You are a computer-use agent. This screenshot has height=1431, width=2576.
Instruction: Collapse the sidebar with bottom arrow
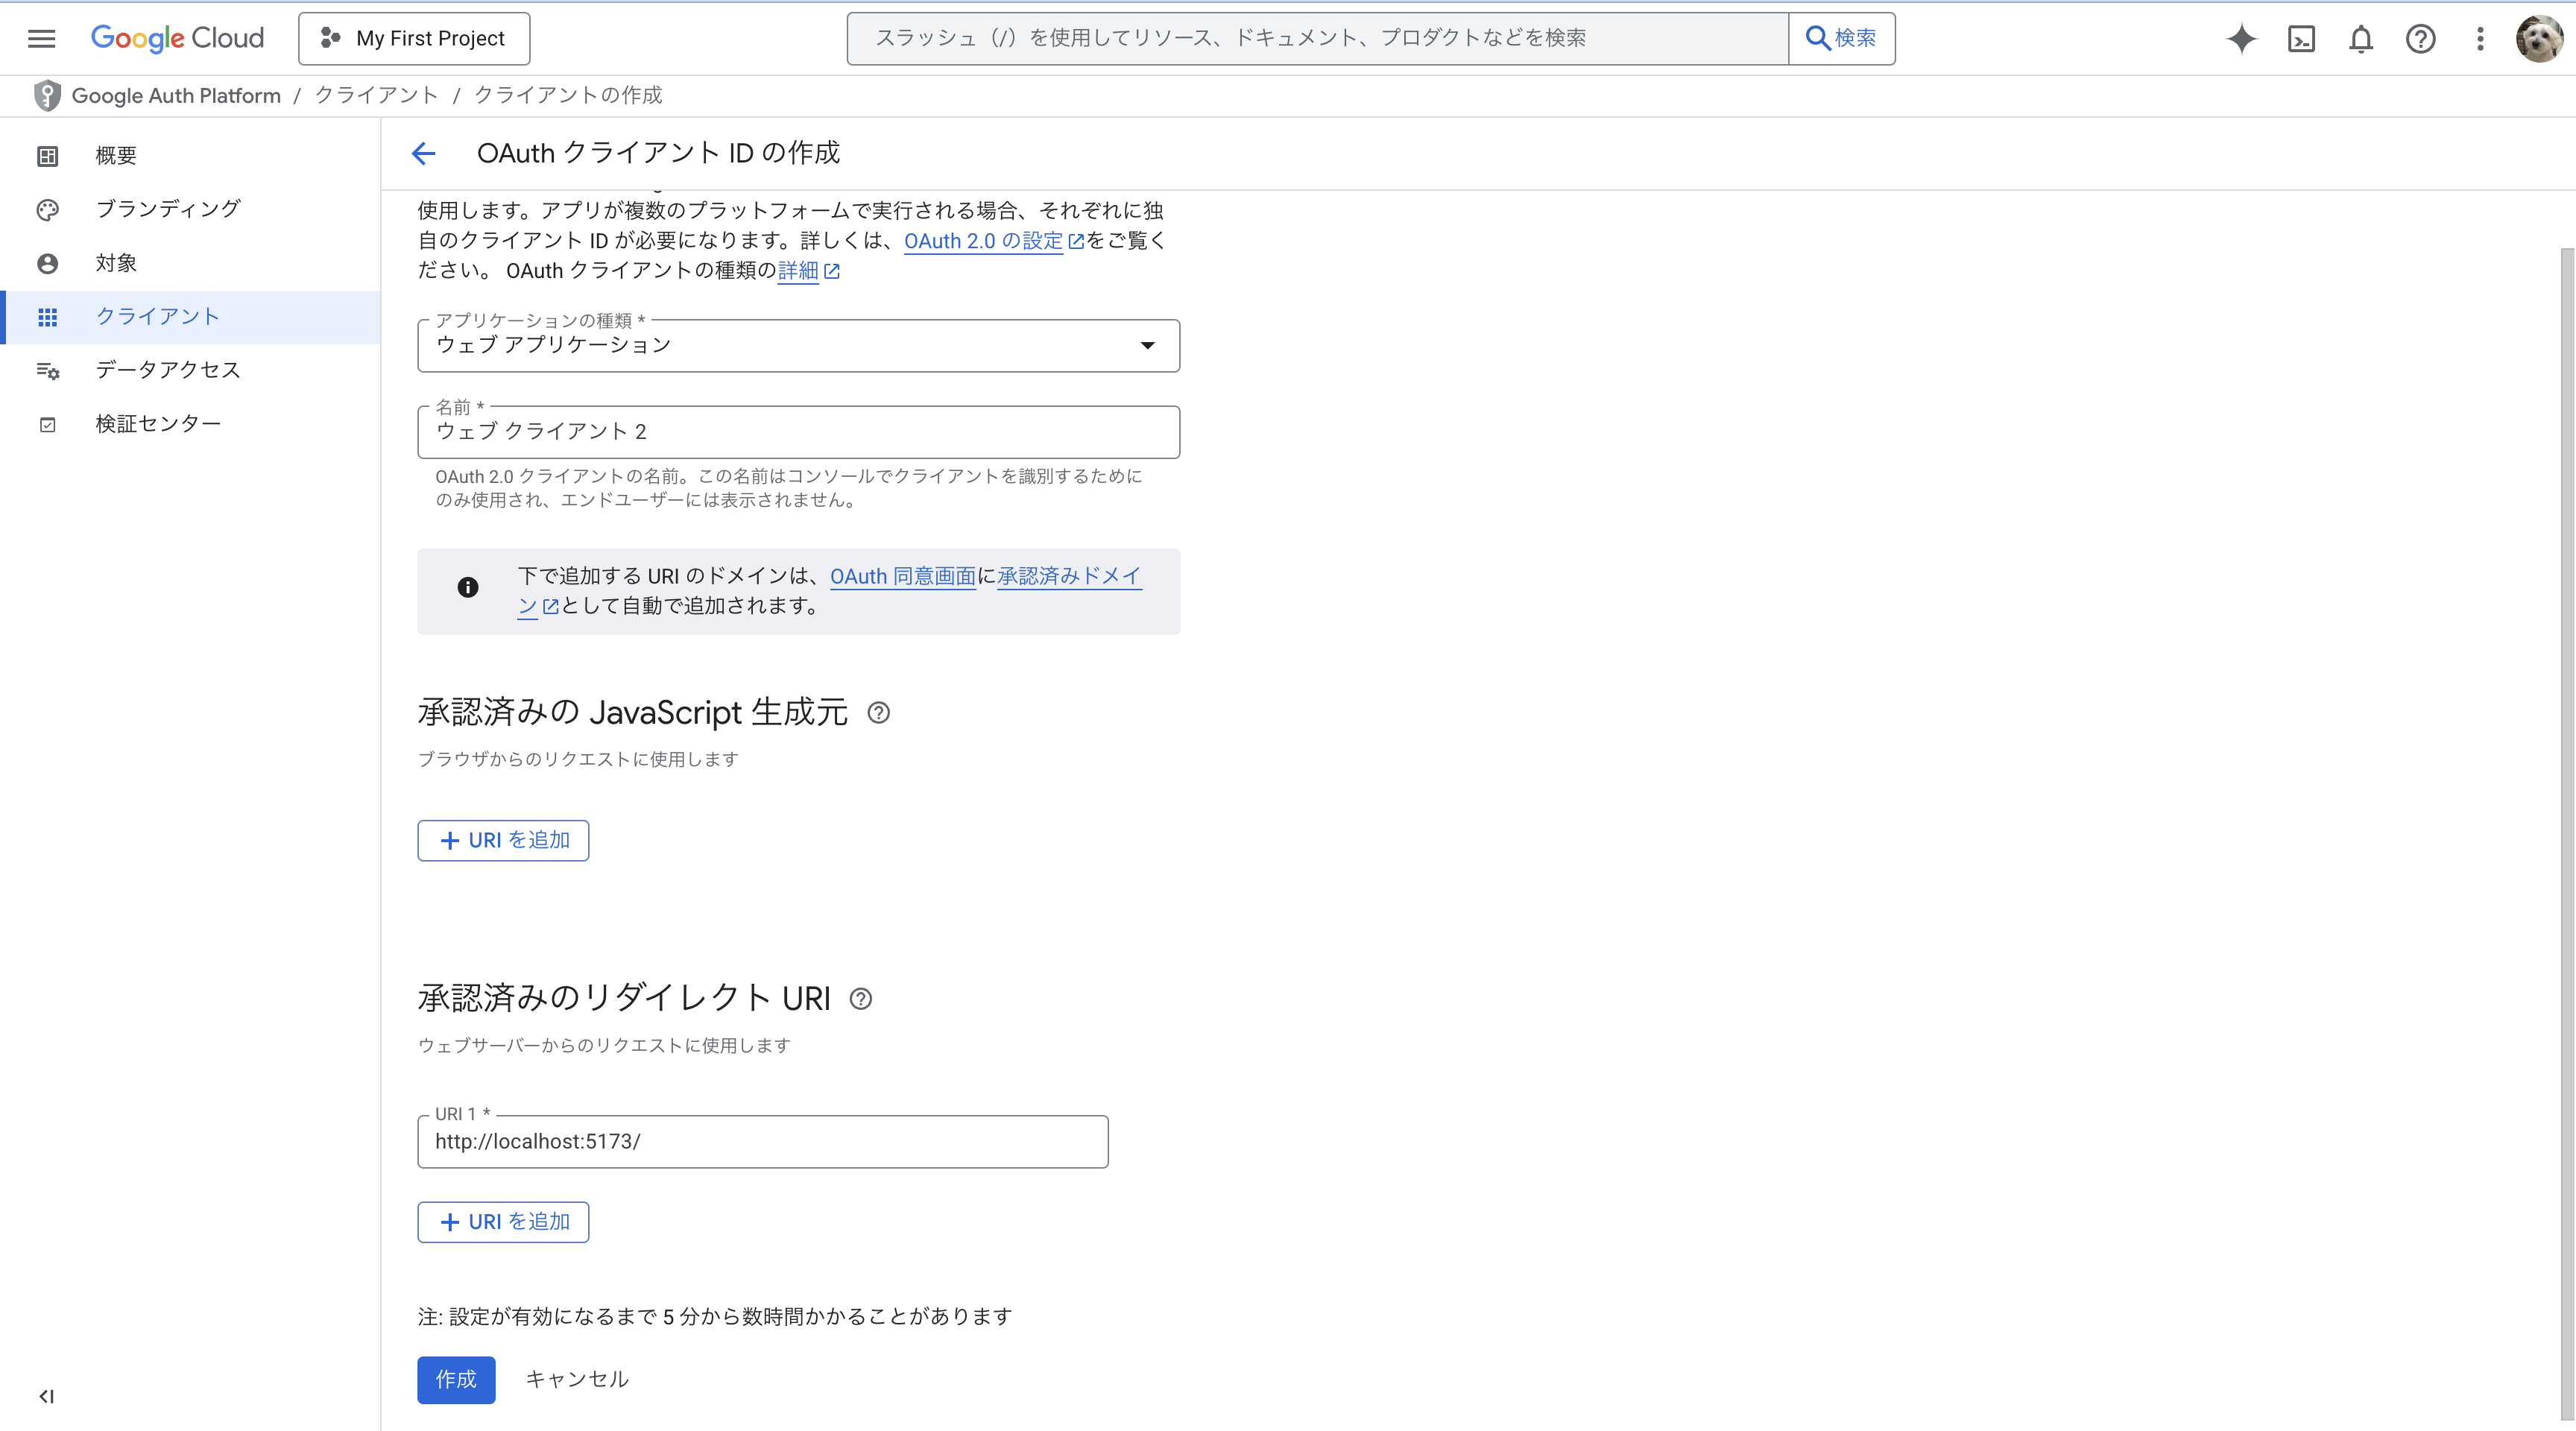point(46,1397)
